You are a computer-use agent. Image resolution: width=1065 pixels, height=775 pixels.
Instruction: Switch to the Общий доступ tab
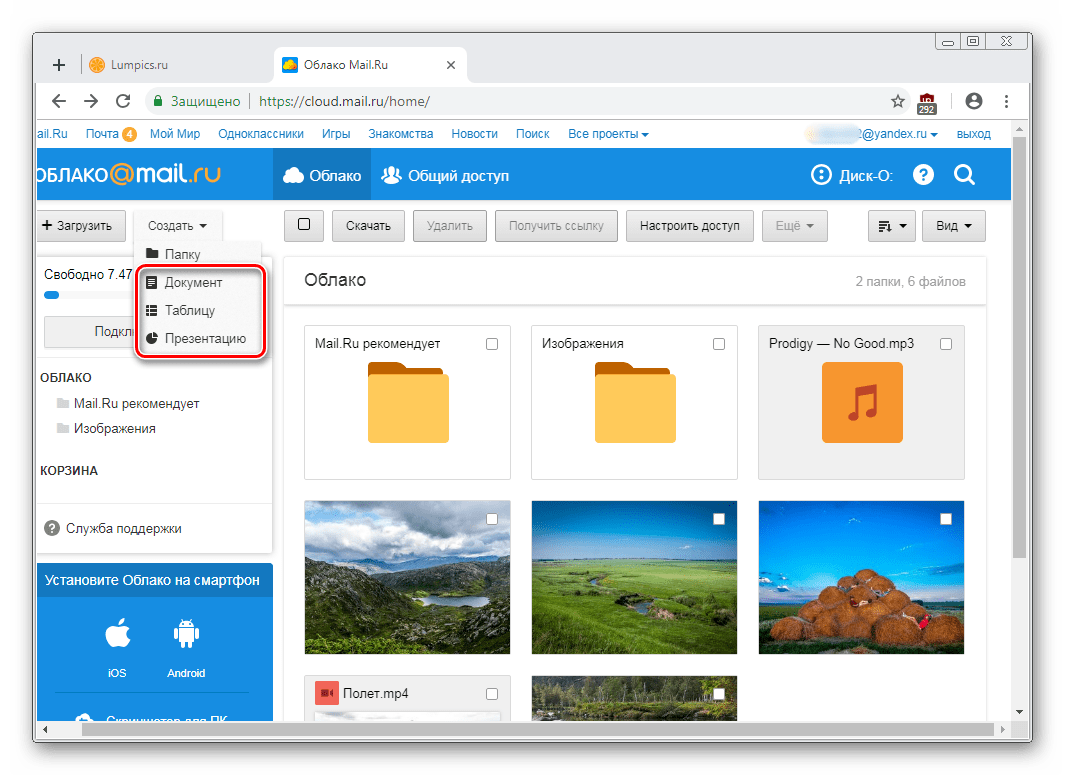coord(446,176)
